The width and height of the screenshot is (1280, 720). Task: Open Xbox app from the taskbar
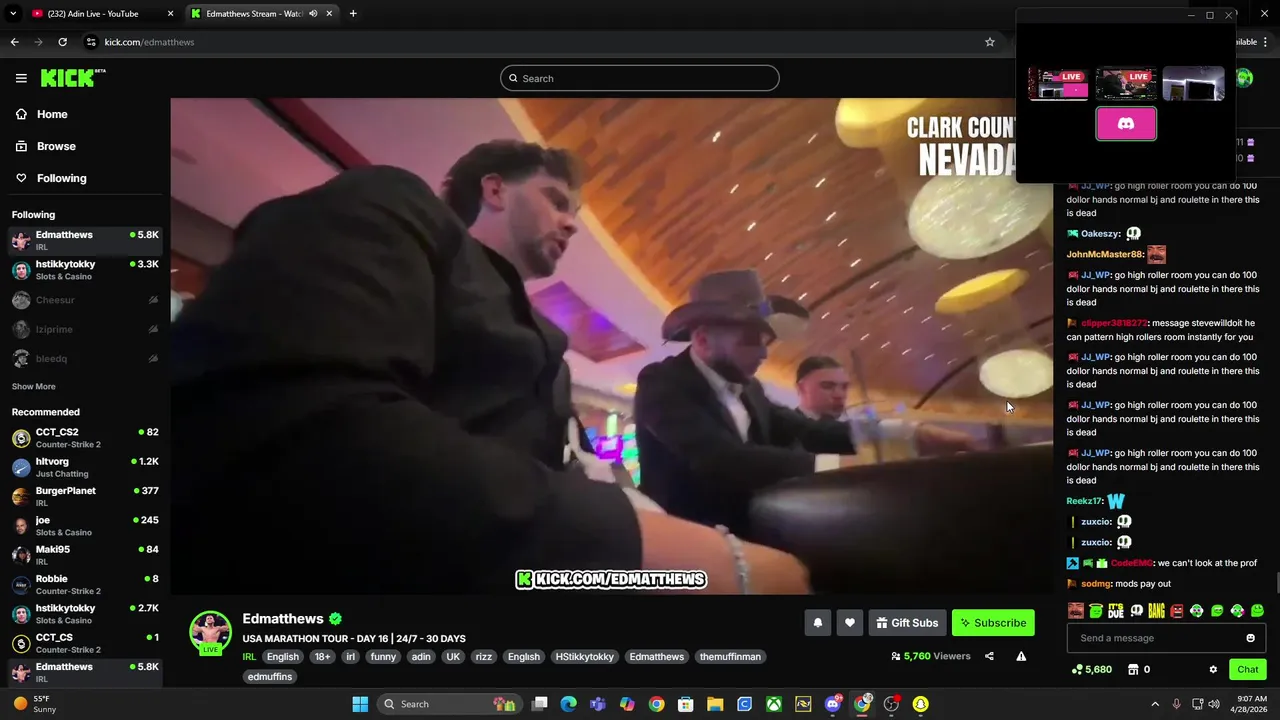pyautogui.click(x=774, y=704)
